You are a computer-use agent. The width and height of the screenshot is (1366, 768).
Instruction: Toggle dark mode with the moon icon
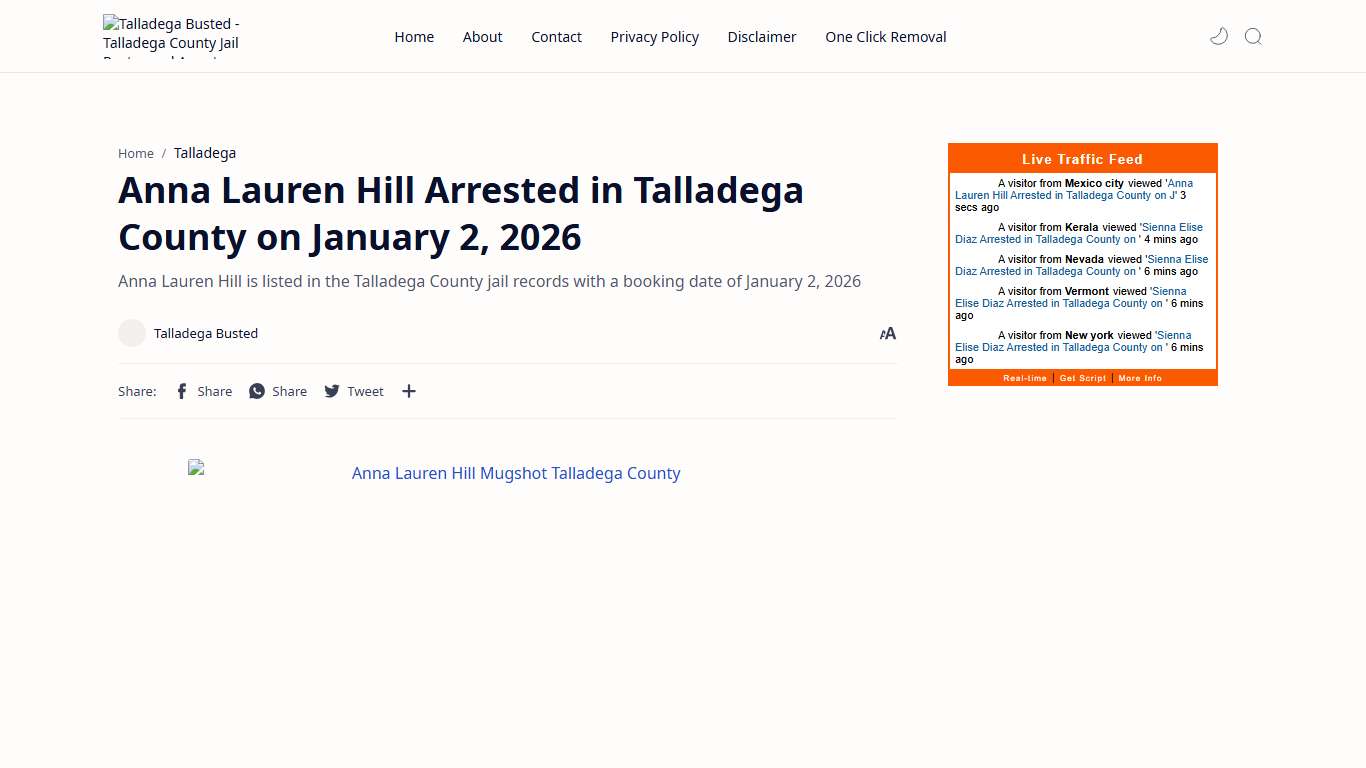point(1218,35)
